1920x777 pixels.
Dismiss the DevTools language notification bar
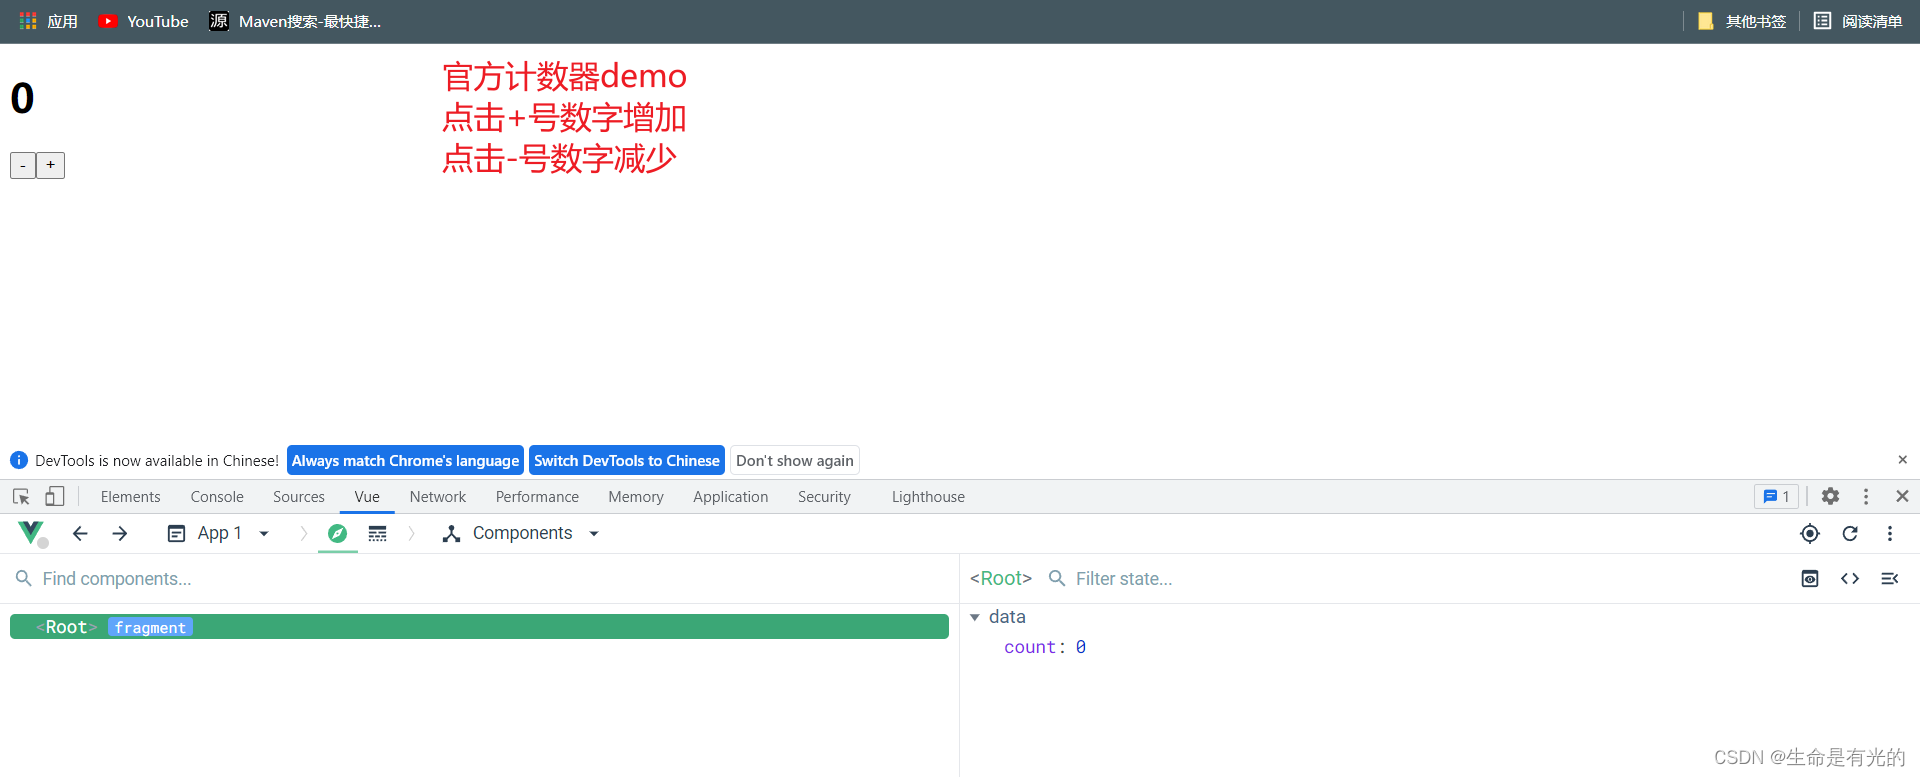pos(1902,460)
